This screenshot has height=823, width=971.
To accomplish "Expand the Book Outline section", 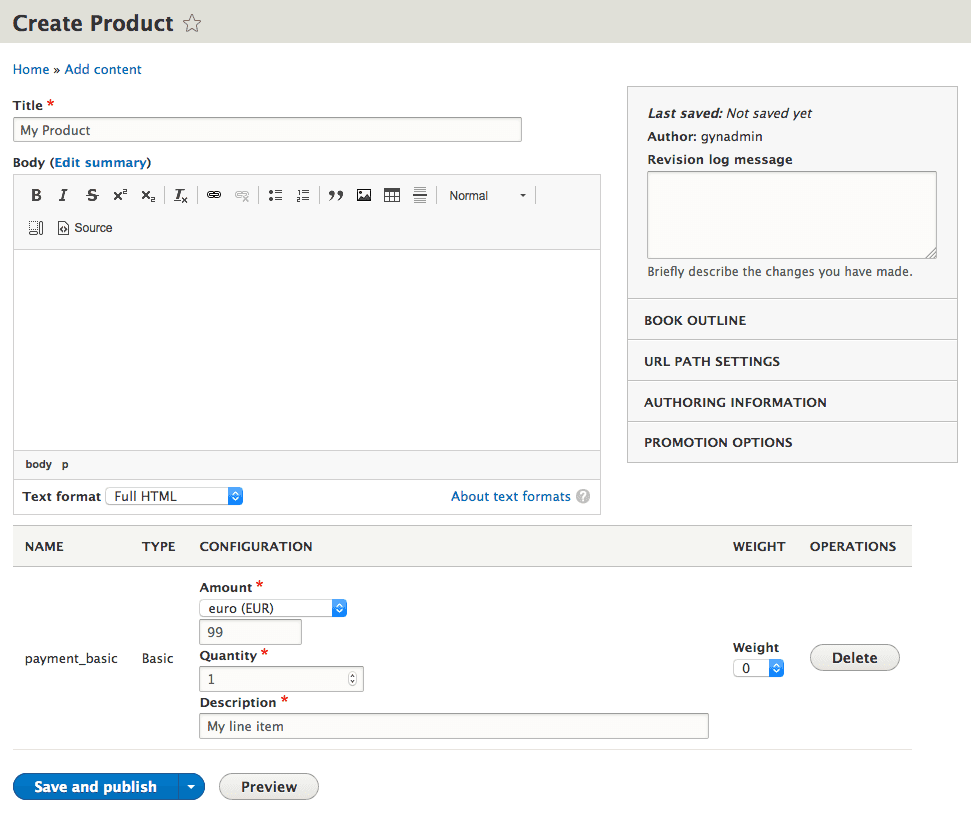I will (x=695, y=321).
